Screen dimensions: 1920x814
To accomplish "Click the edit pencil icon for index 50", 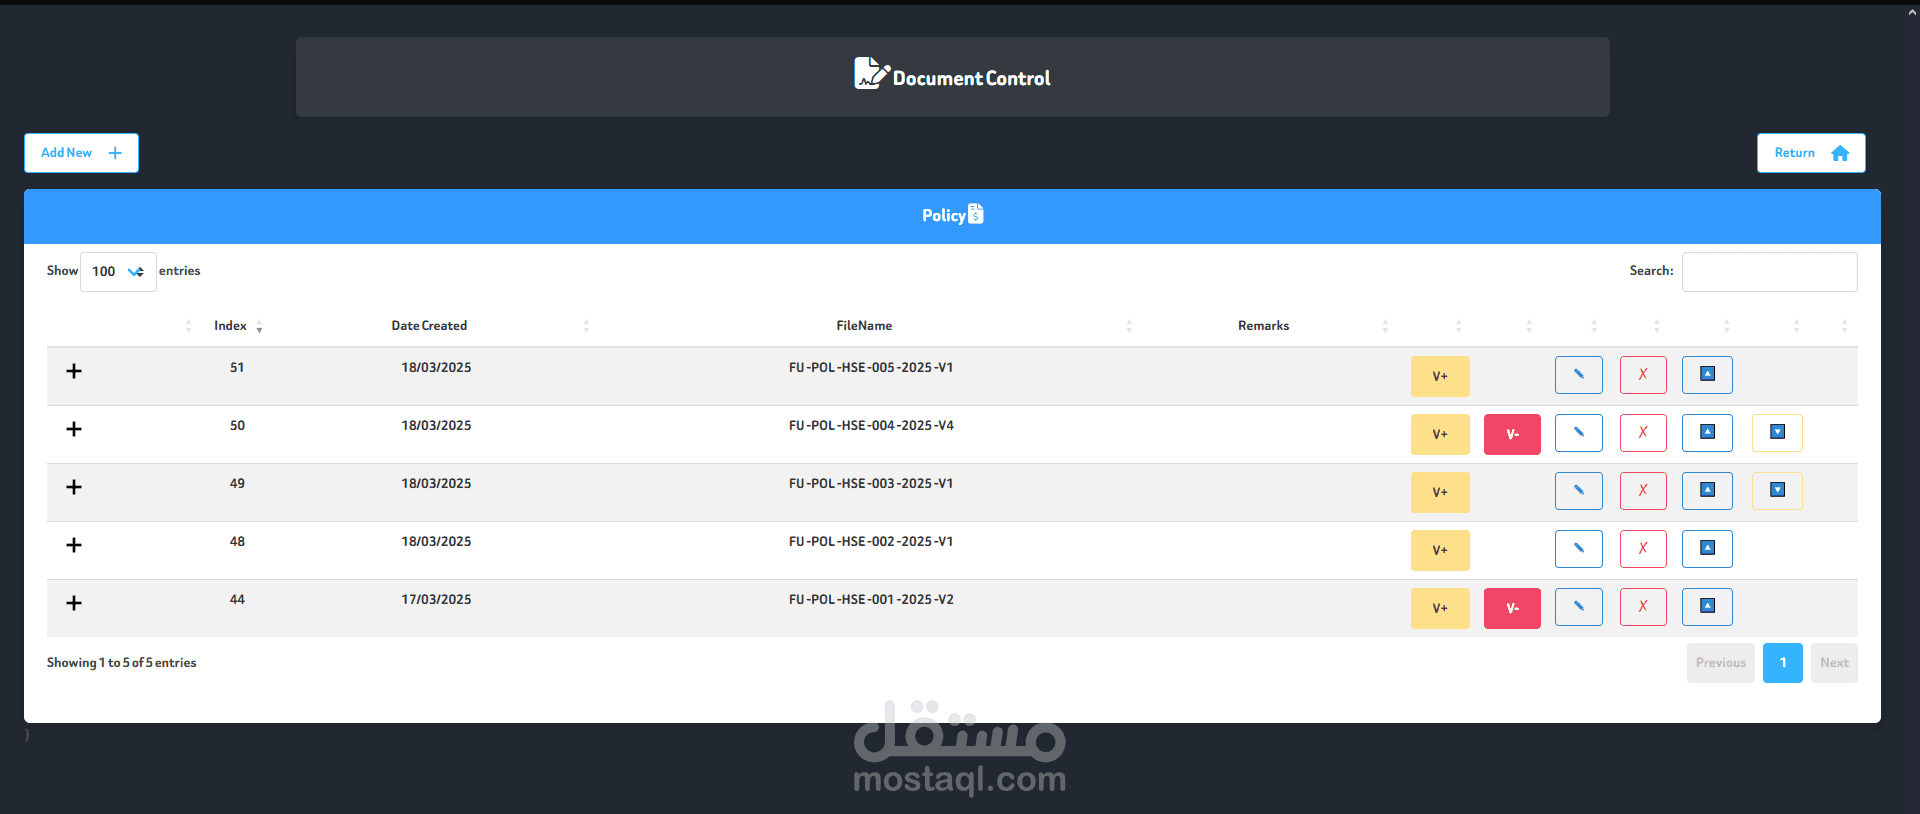I will click(x=1578, y=433).
